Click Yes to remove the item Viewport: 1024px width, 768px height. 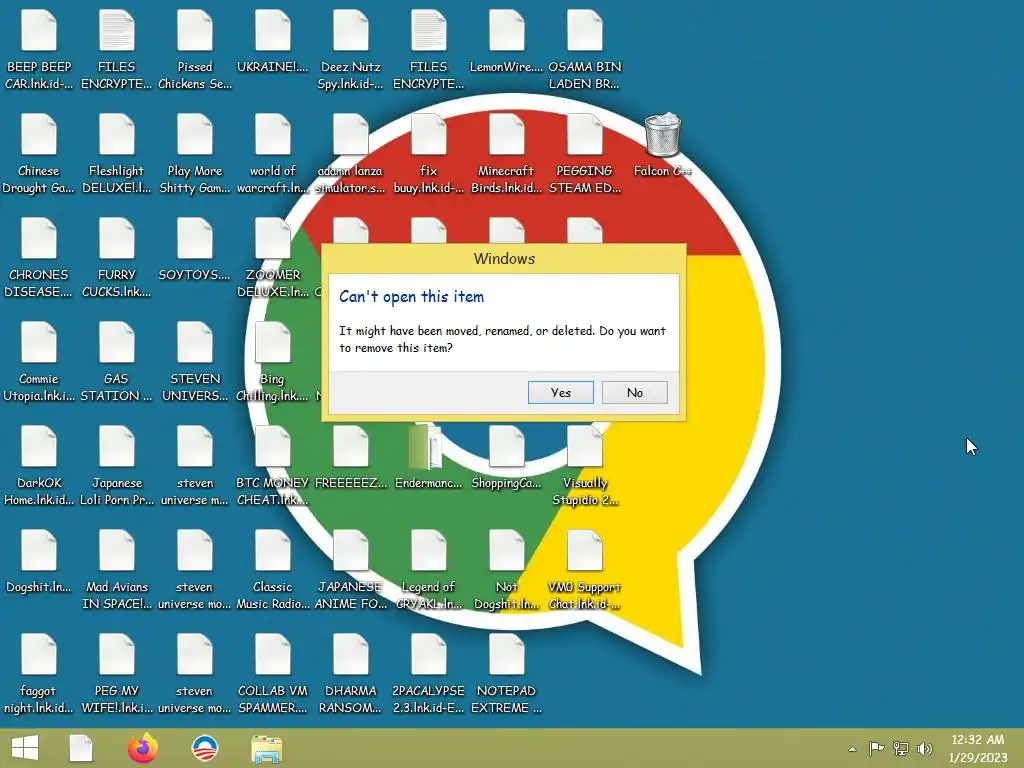560,392
